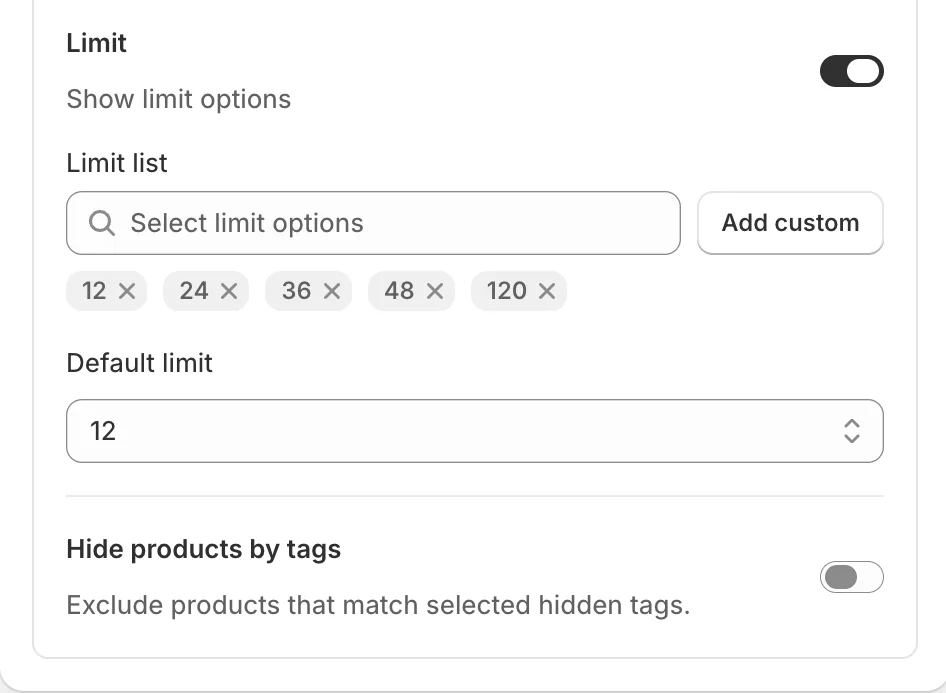Click the Add custom button

pyautogui.click(x=790, y=223)
